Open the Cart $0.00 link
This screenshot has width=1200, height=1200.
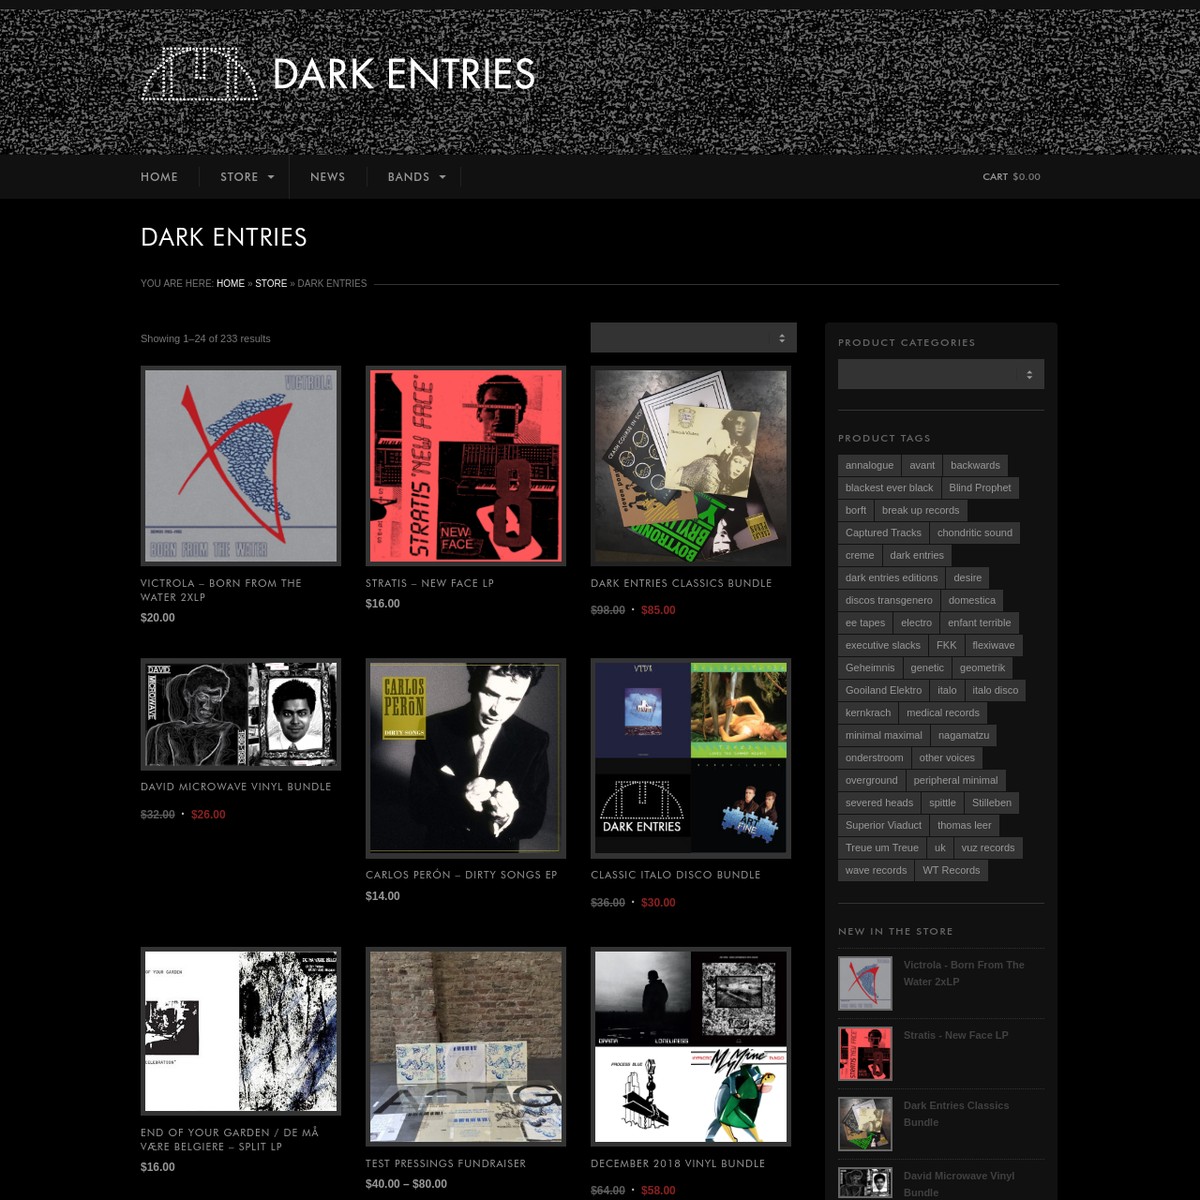[1011, 177]
